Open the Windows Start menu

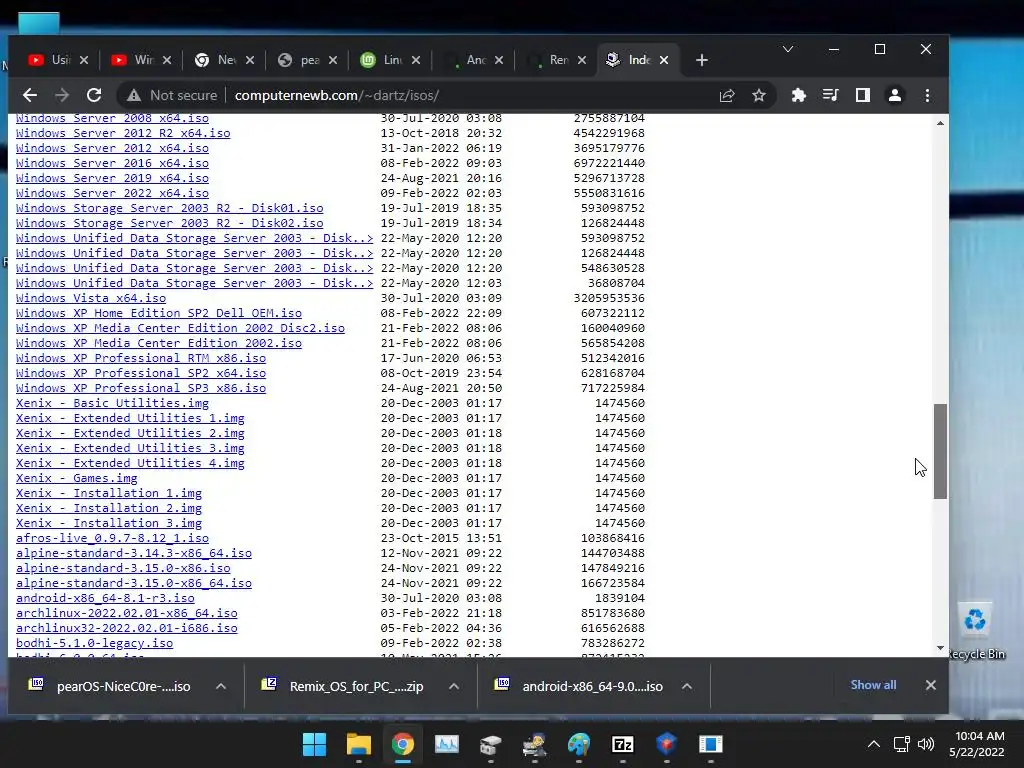(315, 744)
